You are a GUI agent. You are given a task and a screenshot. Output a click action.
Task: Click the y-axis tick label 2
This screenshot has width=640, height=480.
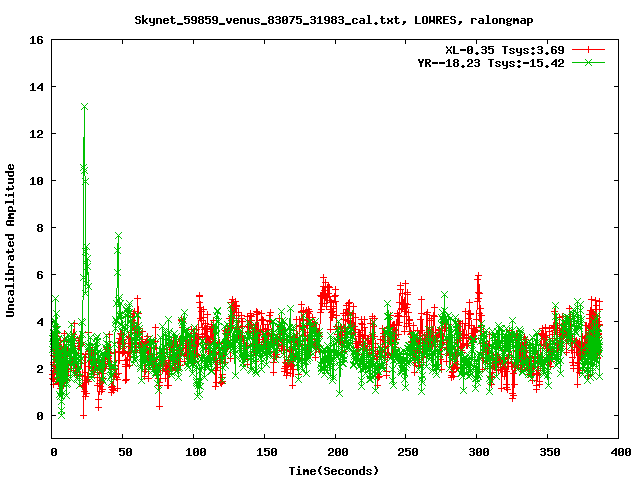(x=40, y=369)
